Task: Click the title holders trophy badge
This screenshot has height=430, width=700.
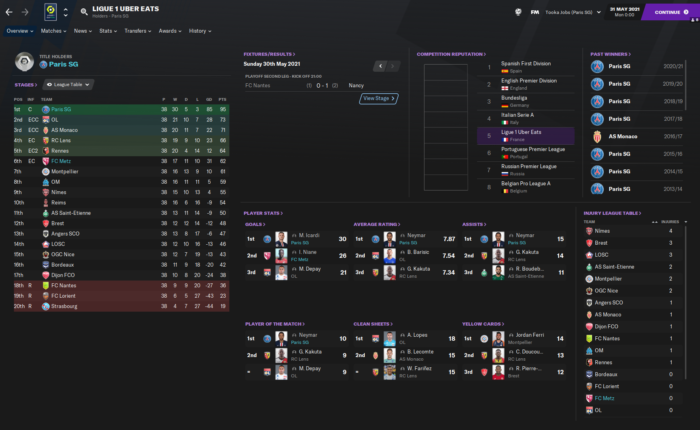Action: tap(25, 62)
